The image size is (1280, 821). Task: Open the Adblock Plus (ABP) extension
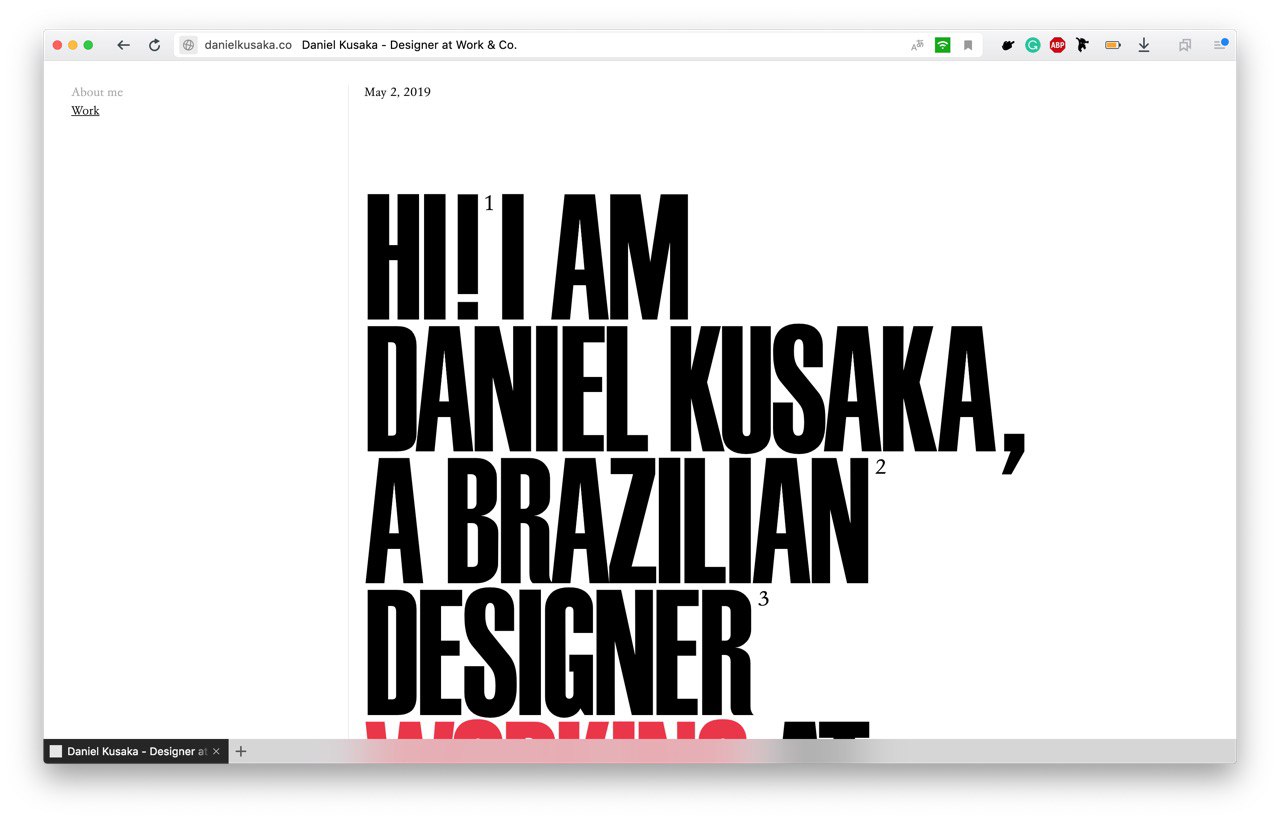(1057, 45)
